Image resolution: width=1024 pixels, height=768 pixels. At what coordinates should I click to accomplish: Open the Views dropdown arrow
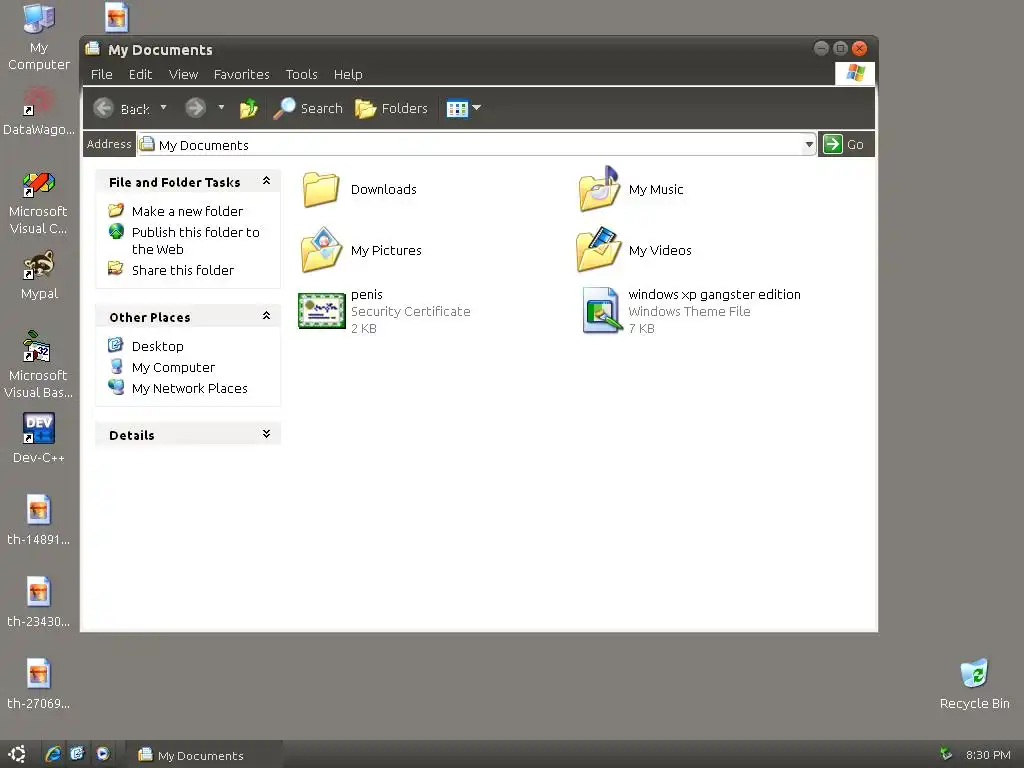(x=477, y=108)
